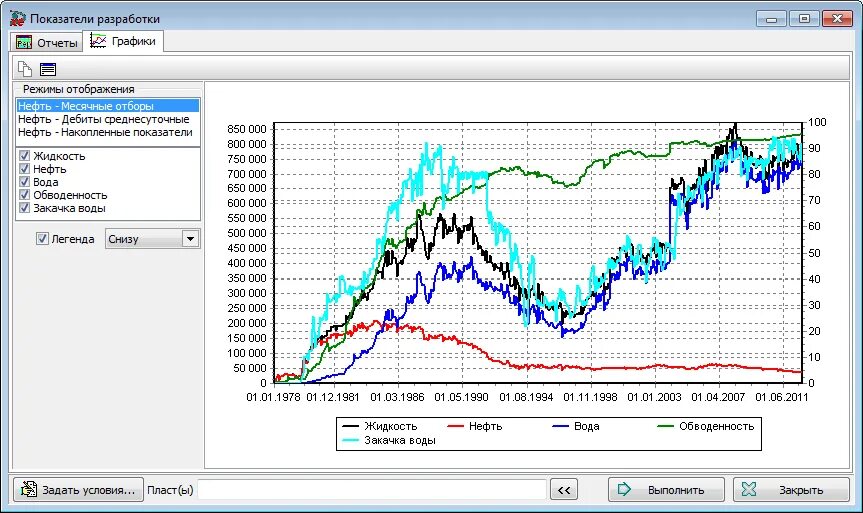Screen dimensions: 863x513
Task: Click the 01.06.2011 date axis label
Action: click(x=782, y=397)
